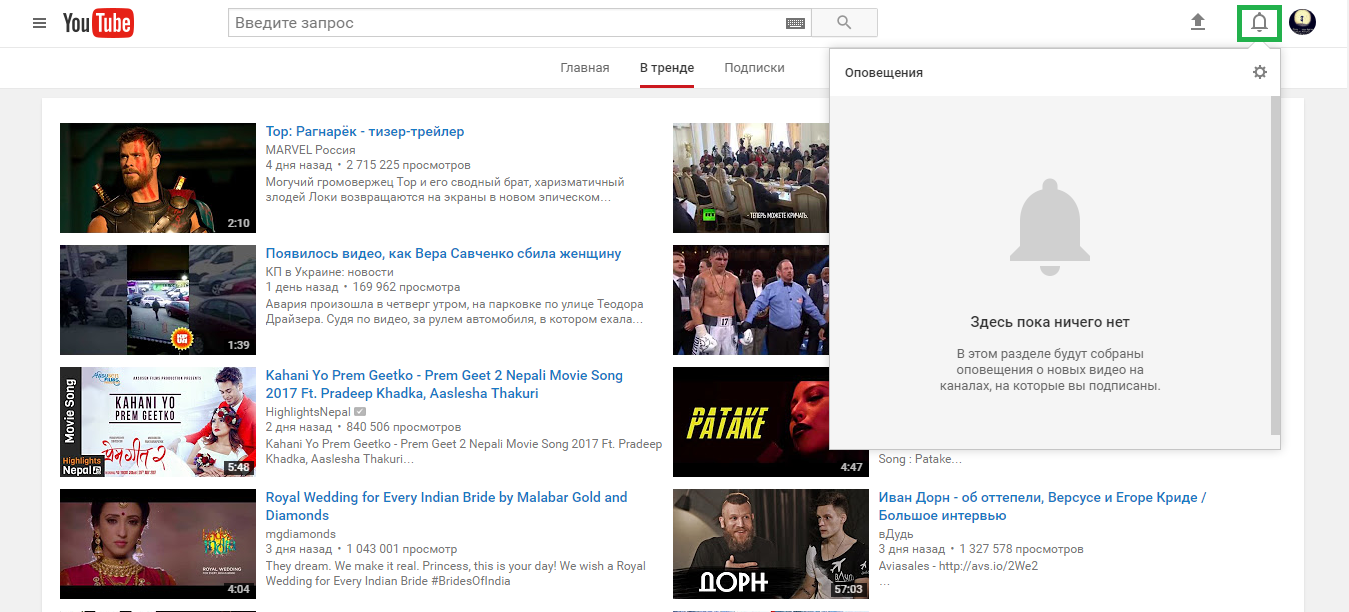Switch to the Главная tab
1349x612 pixels.
click(584, 68)
